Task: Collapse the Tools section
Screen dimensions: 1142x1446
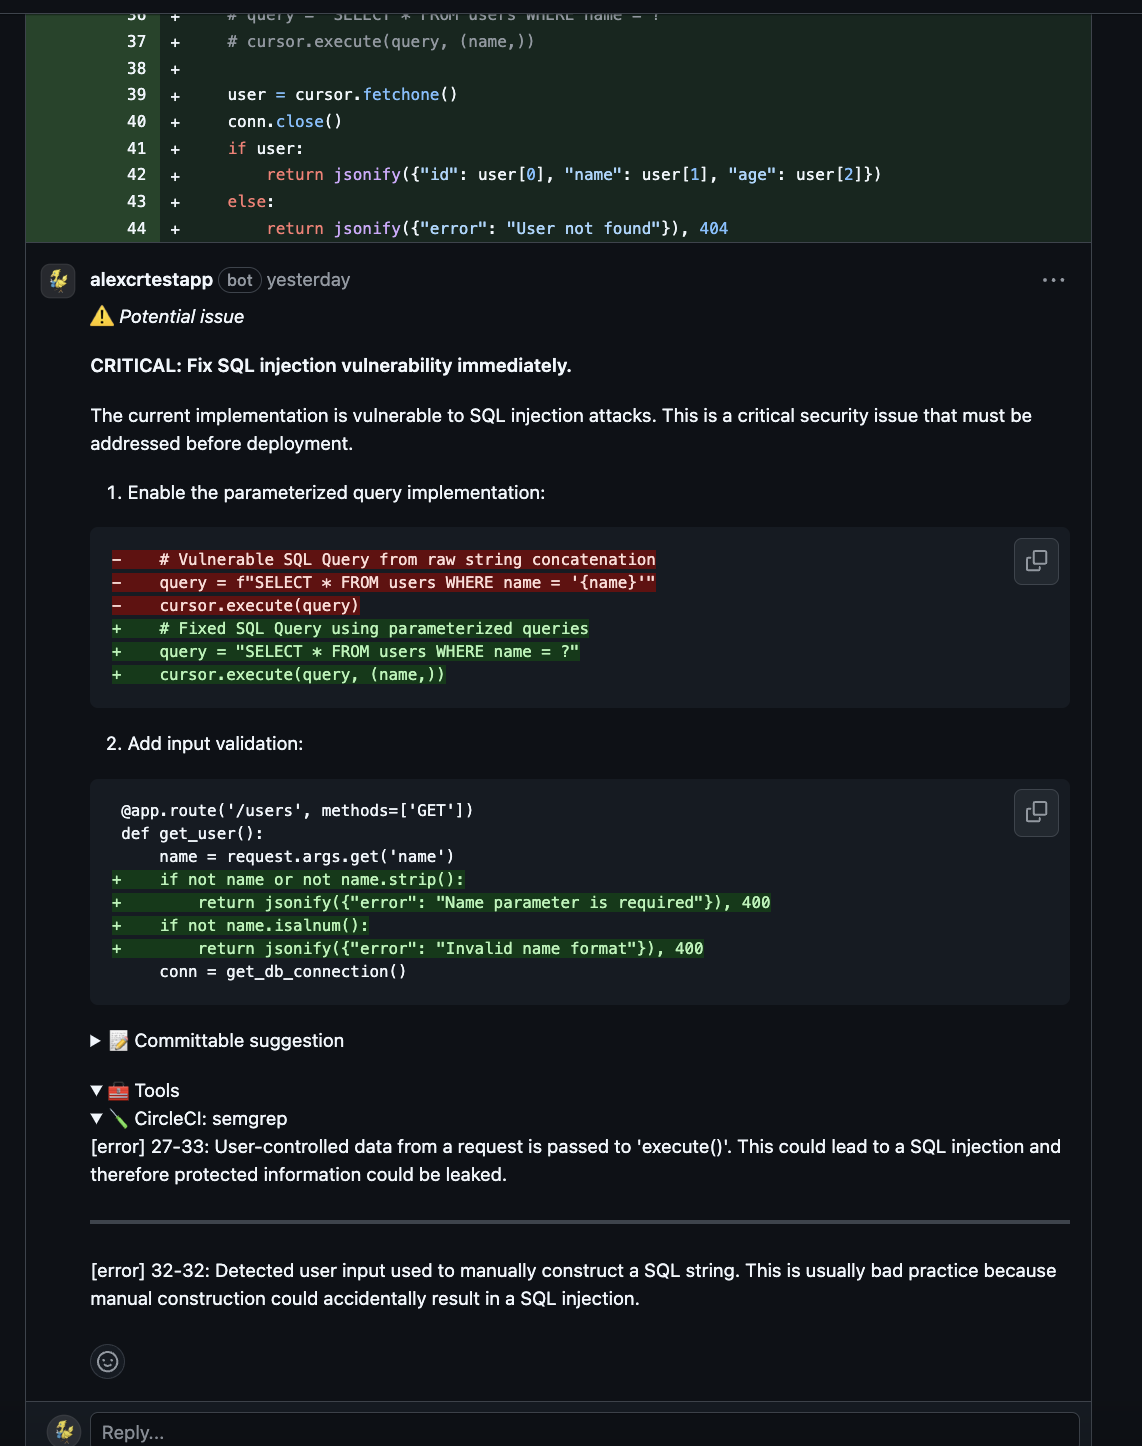Action: click(x=95, y=1090)
